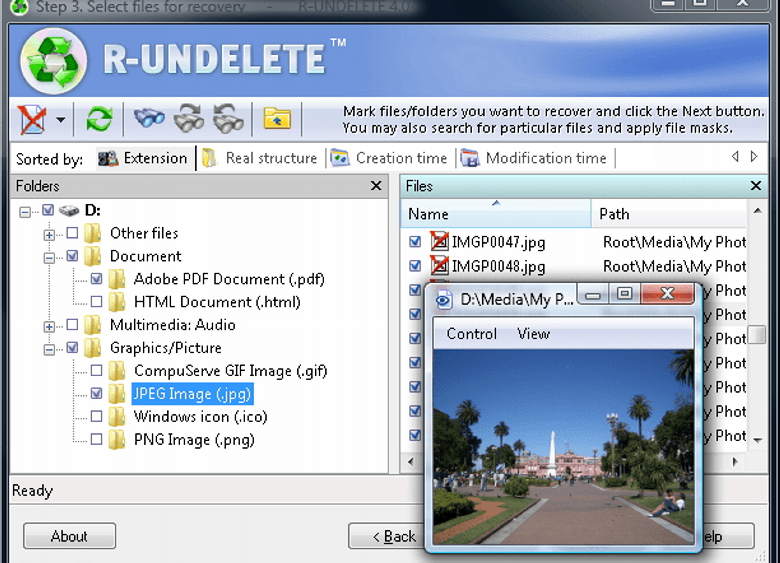Click the blue binoculars Find icon

click(x=149, y=119)
